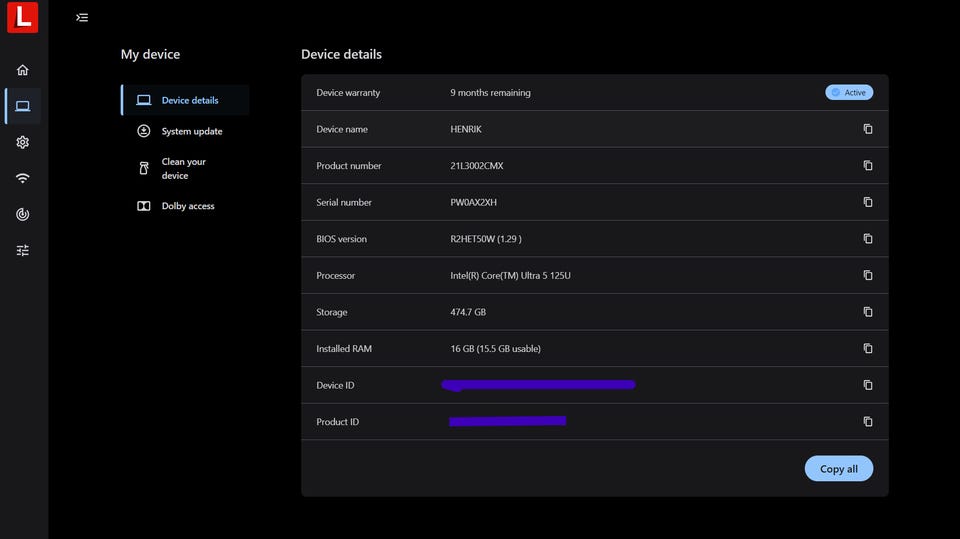The height and width of the screenshot is (539, 960).
Task: Click the Copy all button
Action: click(839, 469)
